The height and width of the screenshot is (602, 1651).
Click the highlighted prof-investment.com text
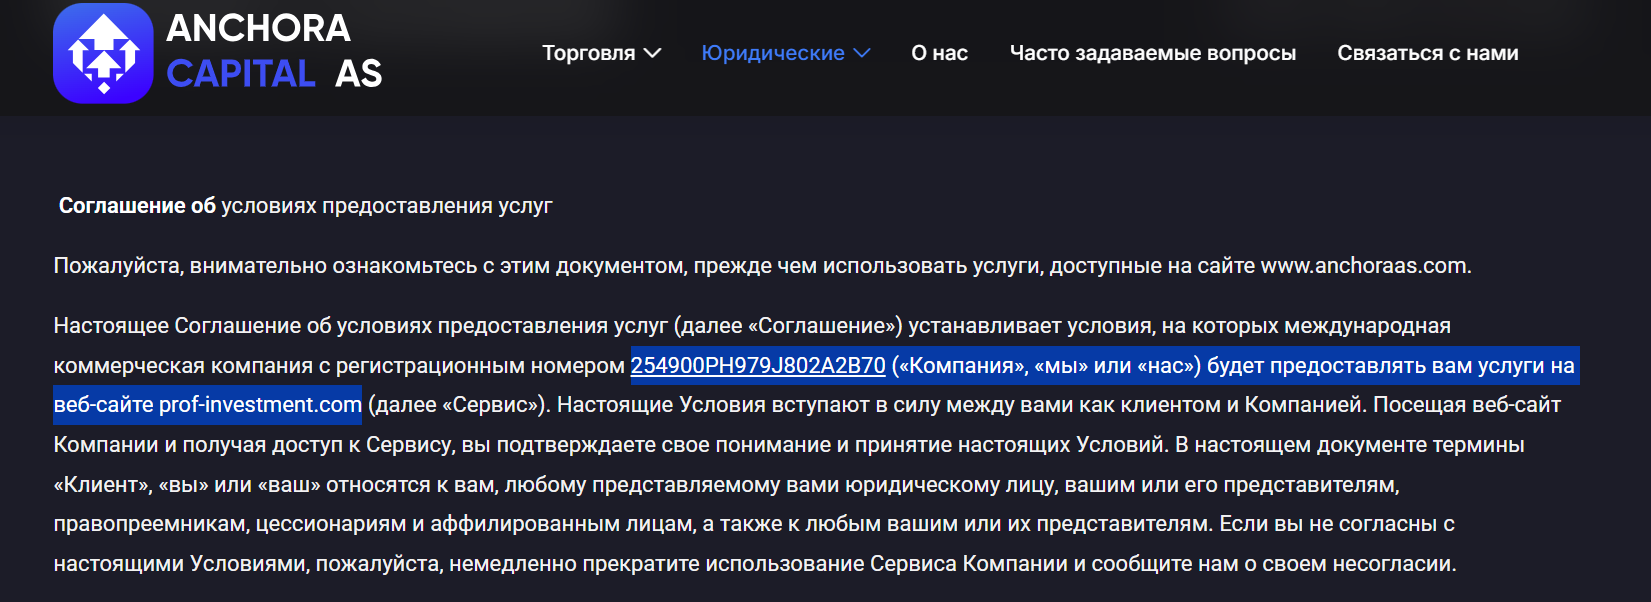point(260,405)
